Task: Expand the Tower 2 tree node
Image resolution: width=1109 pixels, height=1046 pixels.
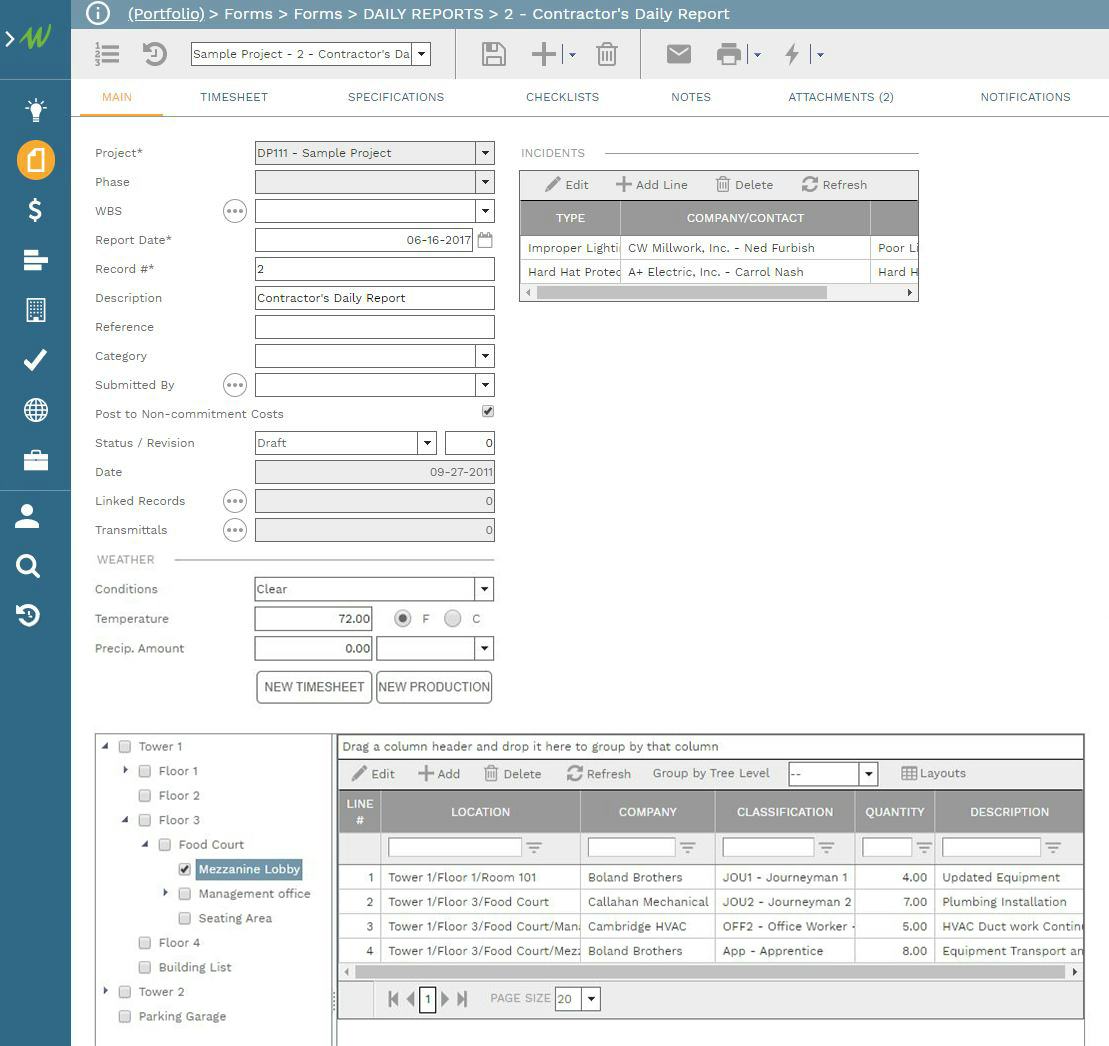Action: coord(106,991)
